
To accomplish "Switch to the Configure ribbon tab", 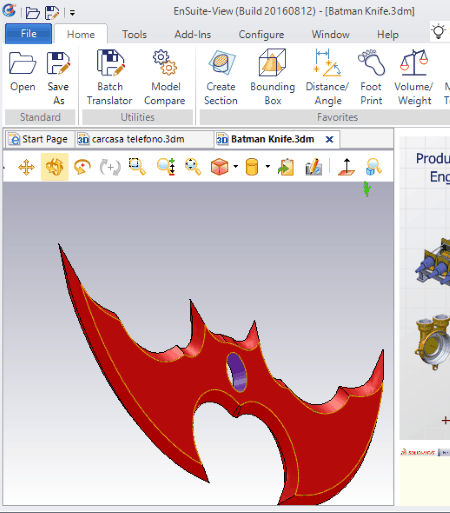I will [x=261, y=34].
